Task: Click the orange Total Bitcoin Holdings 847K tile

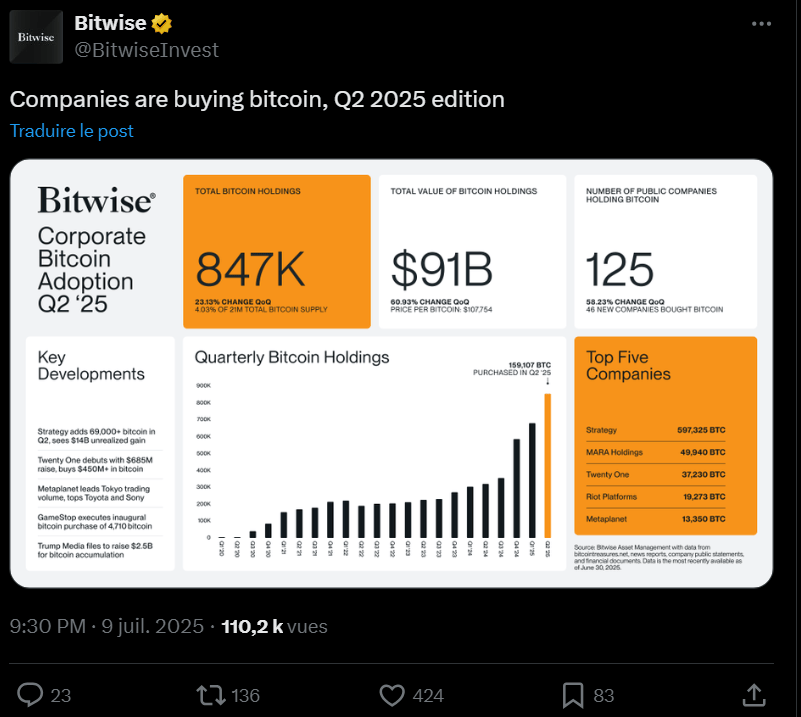Action: (x=277, y=252)
